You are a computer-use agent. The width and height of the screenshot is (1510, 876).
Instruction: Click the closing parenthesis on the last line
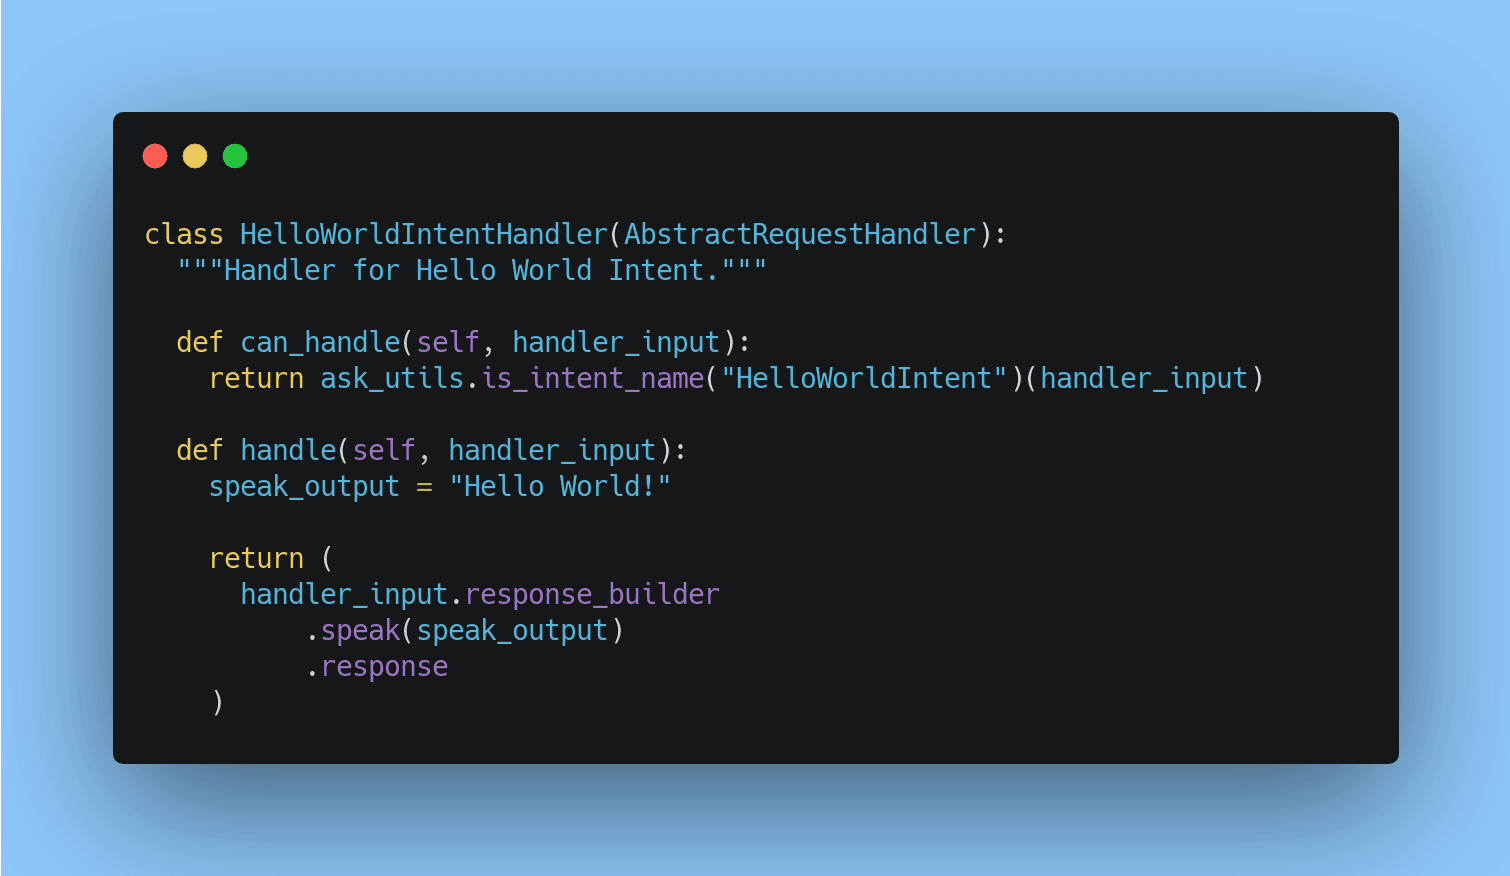point(217,703)
